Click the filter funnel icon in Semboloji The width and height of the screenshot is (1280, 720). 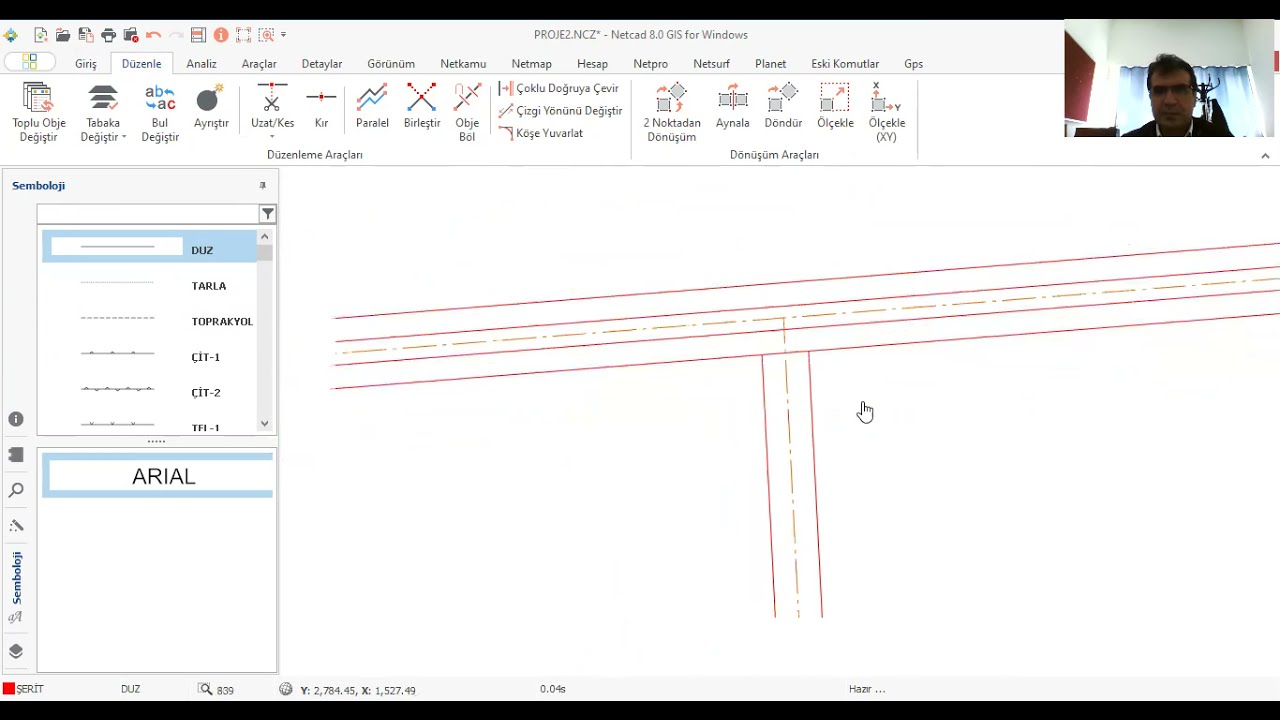click(x=267, y=214)
